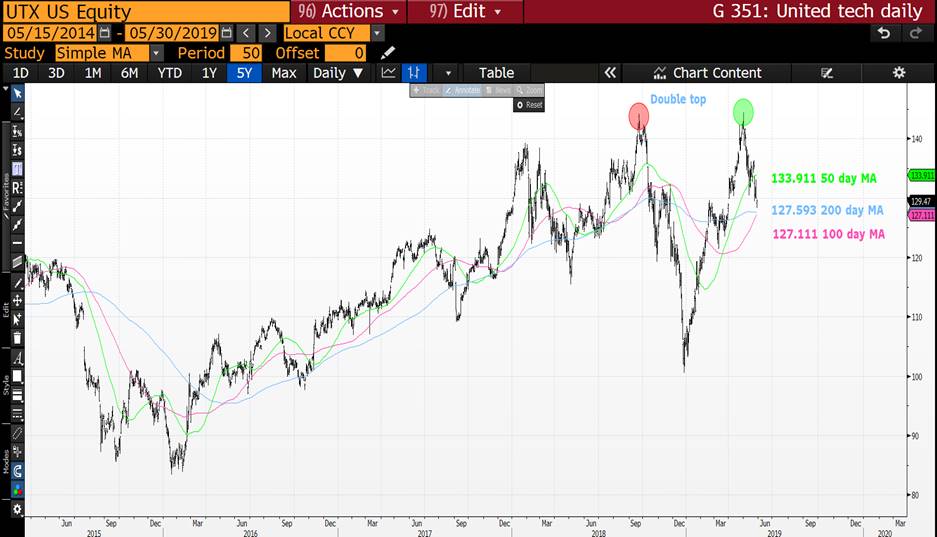
Task: Pick the pointer-with-plus copy tool
Action: tap(17, 319)
